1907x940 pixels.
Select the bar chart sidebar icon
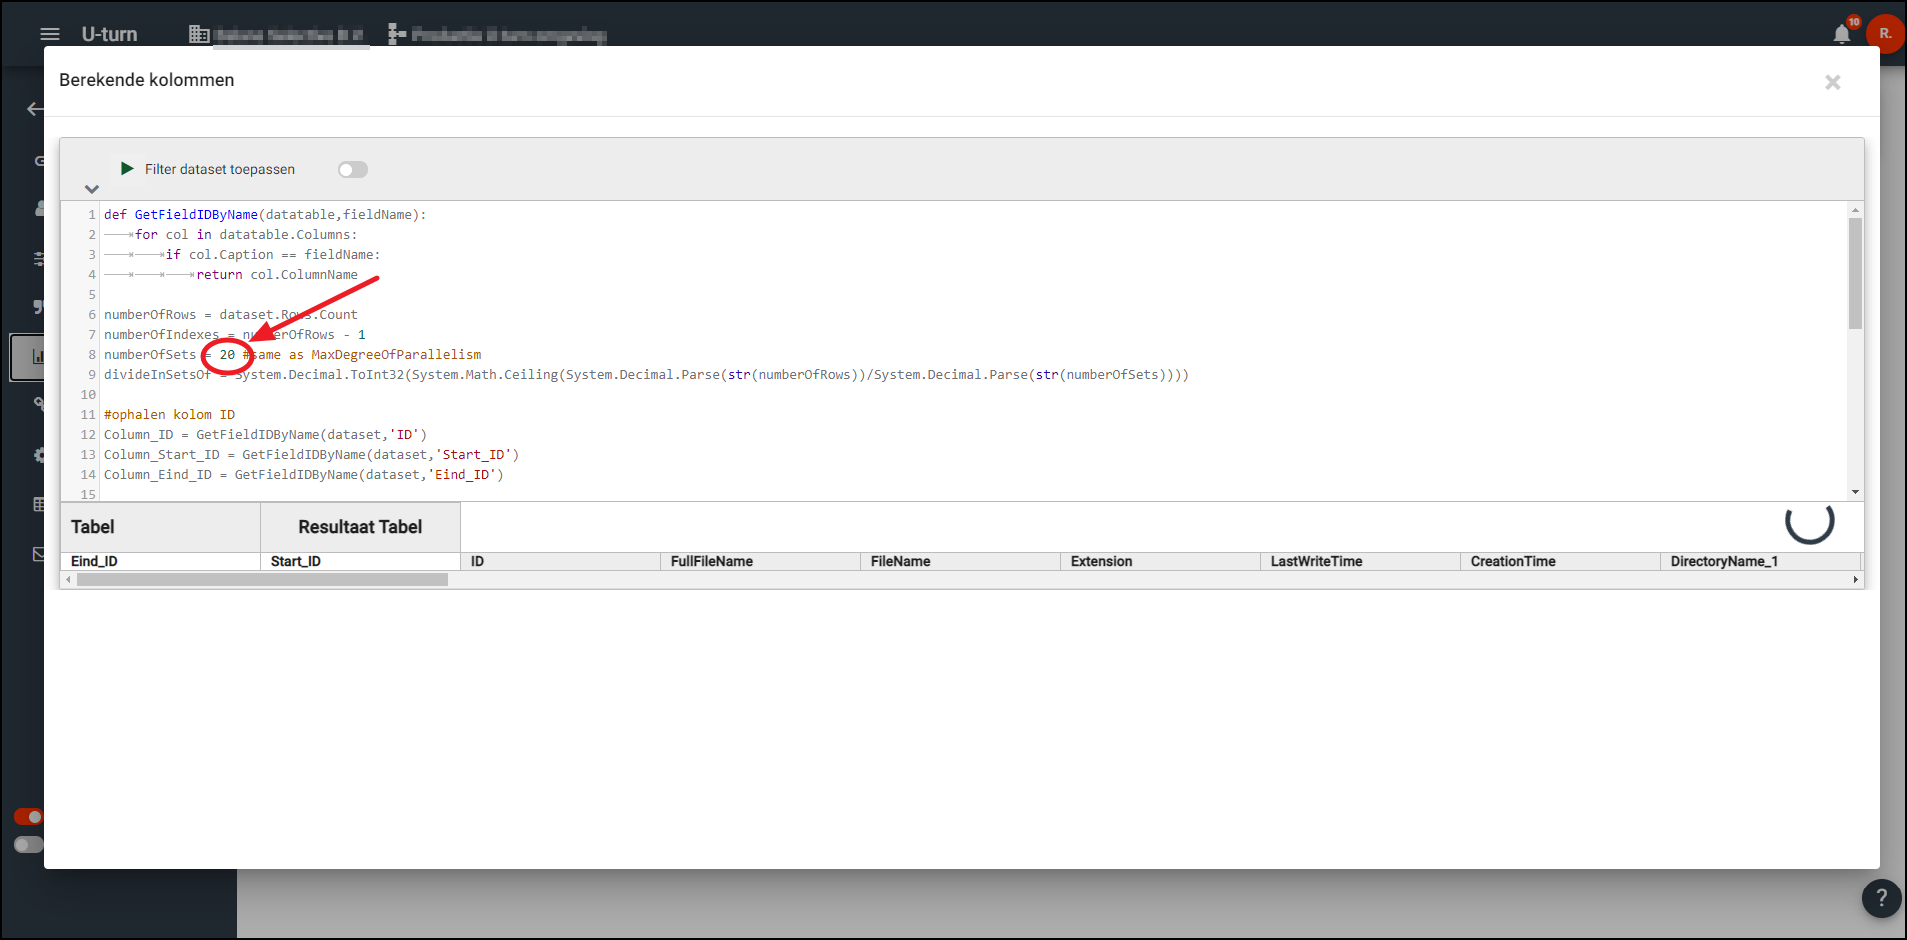click(37, 357)
